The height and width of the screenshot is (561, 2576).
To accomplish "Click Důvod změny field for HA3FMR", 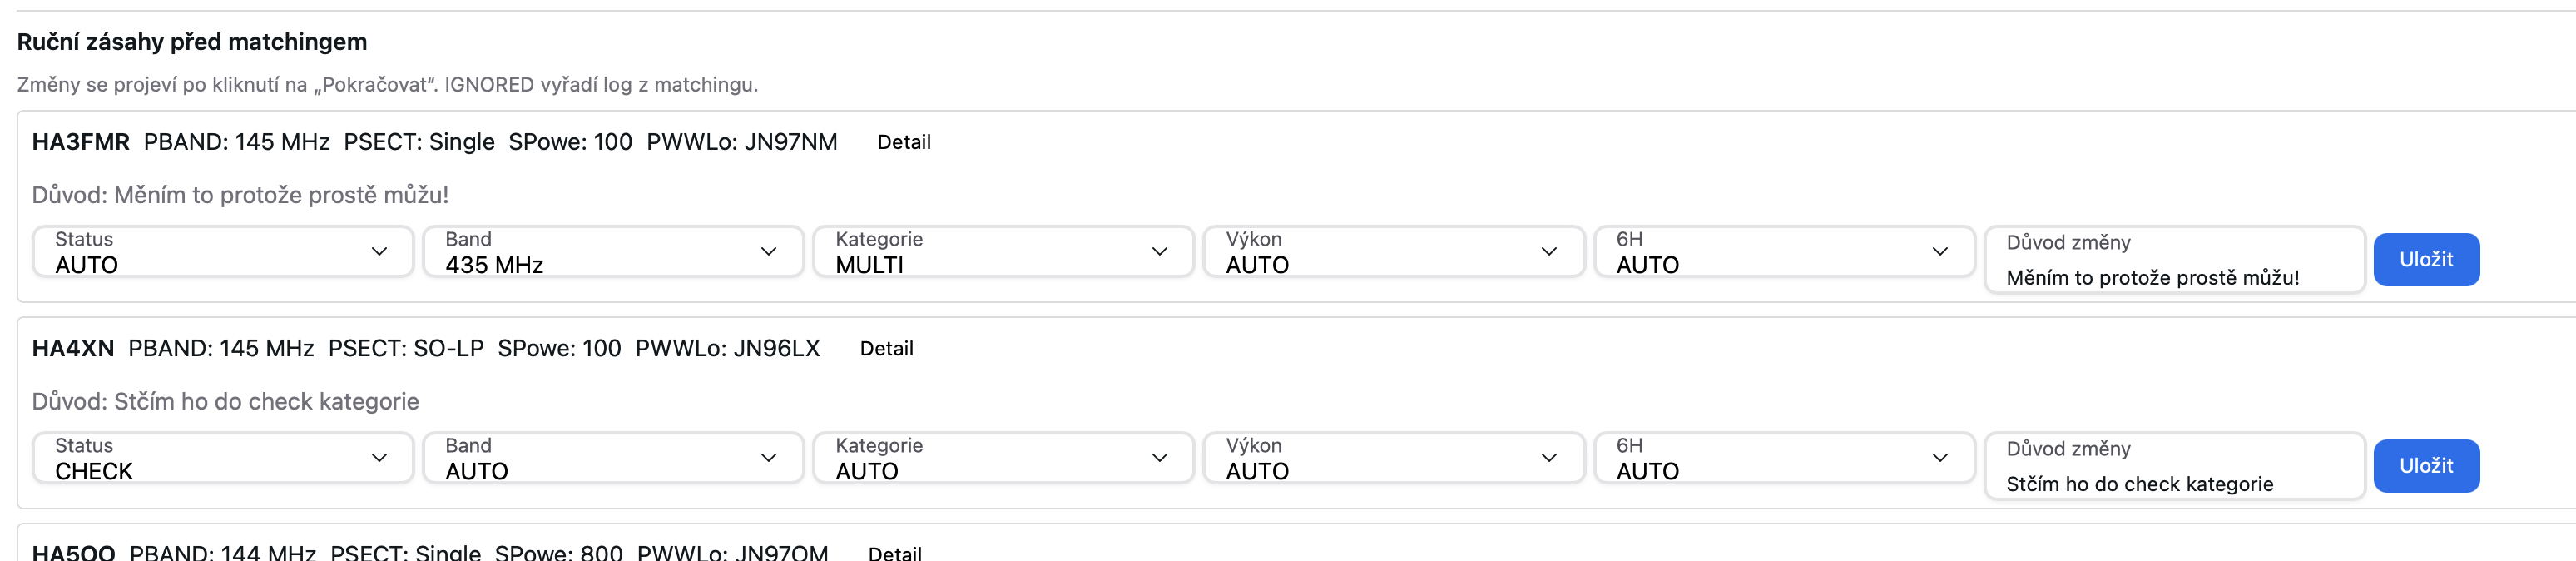I will coord(2173,277).
